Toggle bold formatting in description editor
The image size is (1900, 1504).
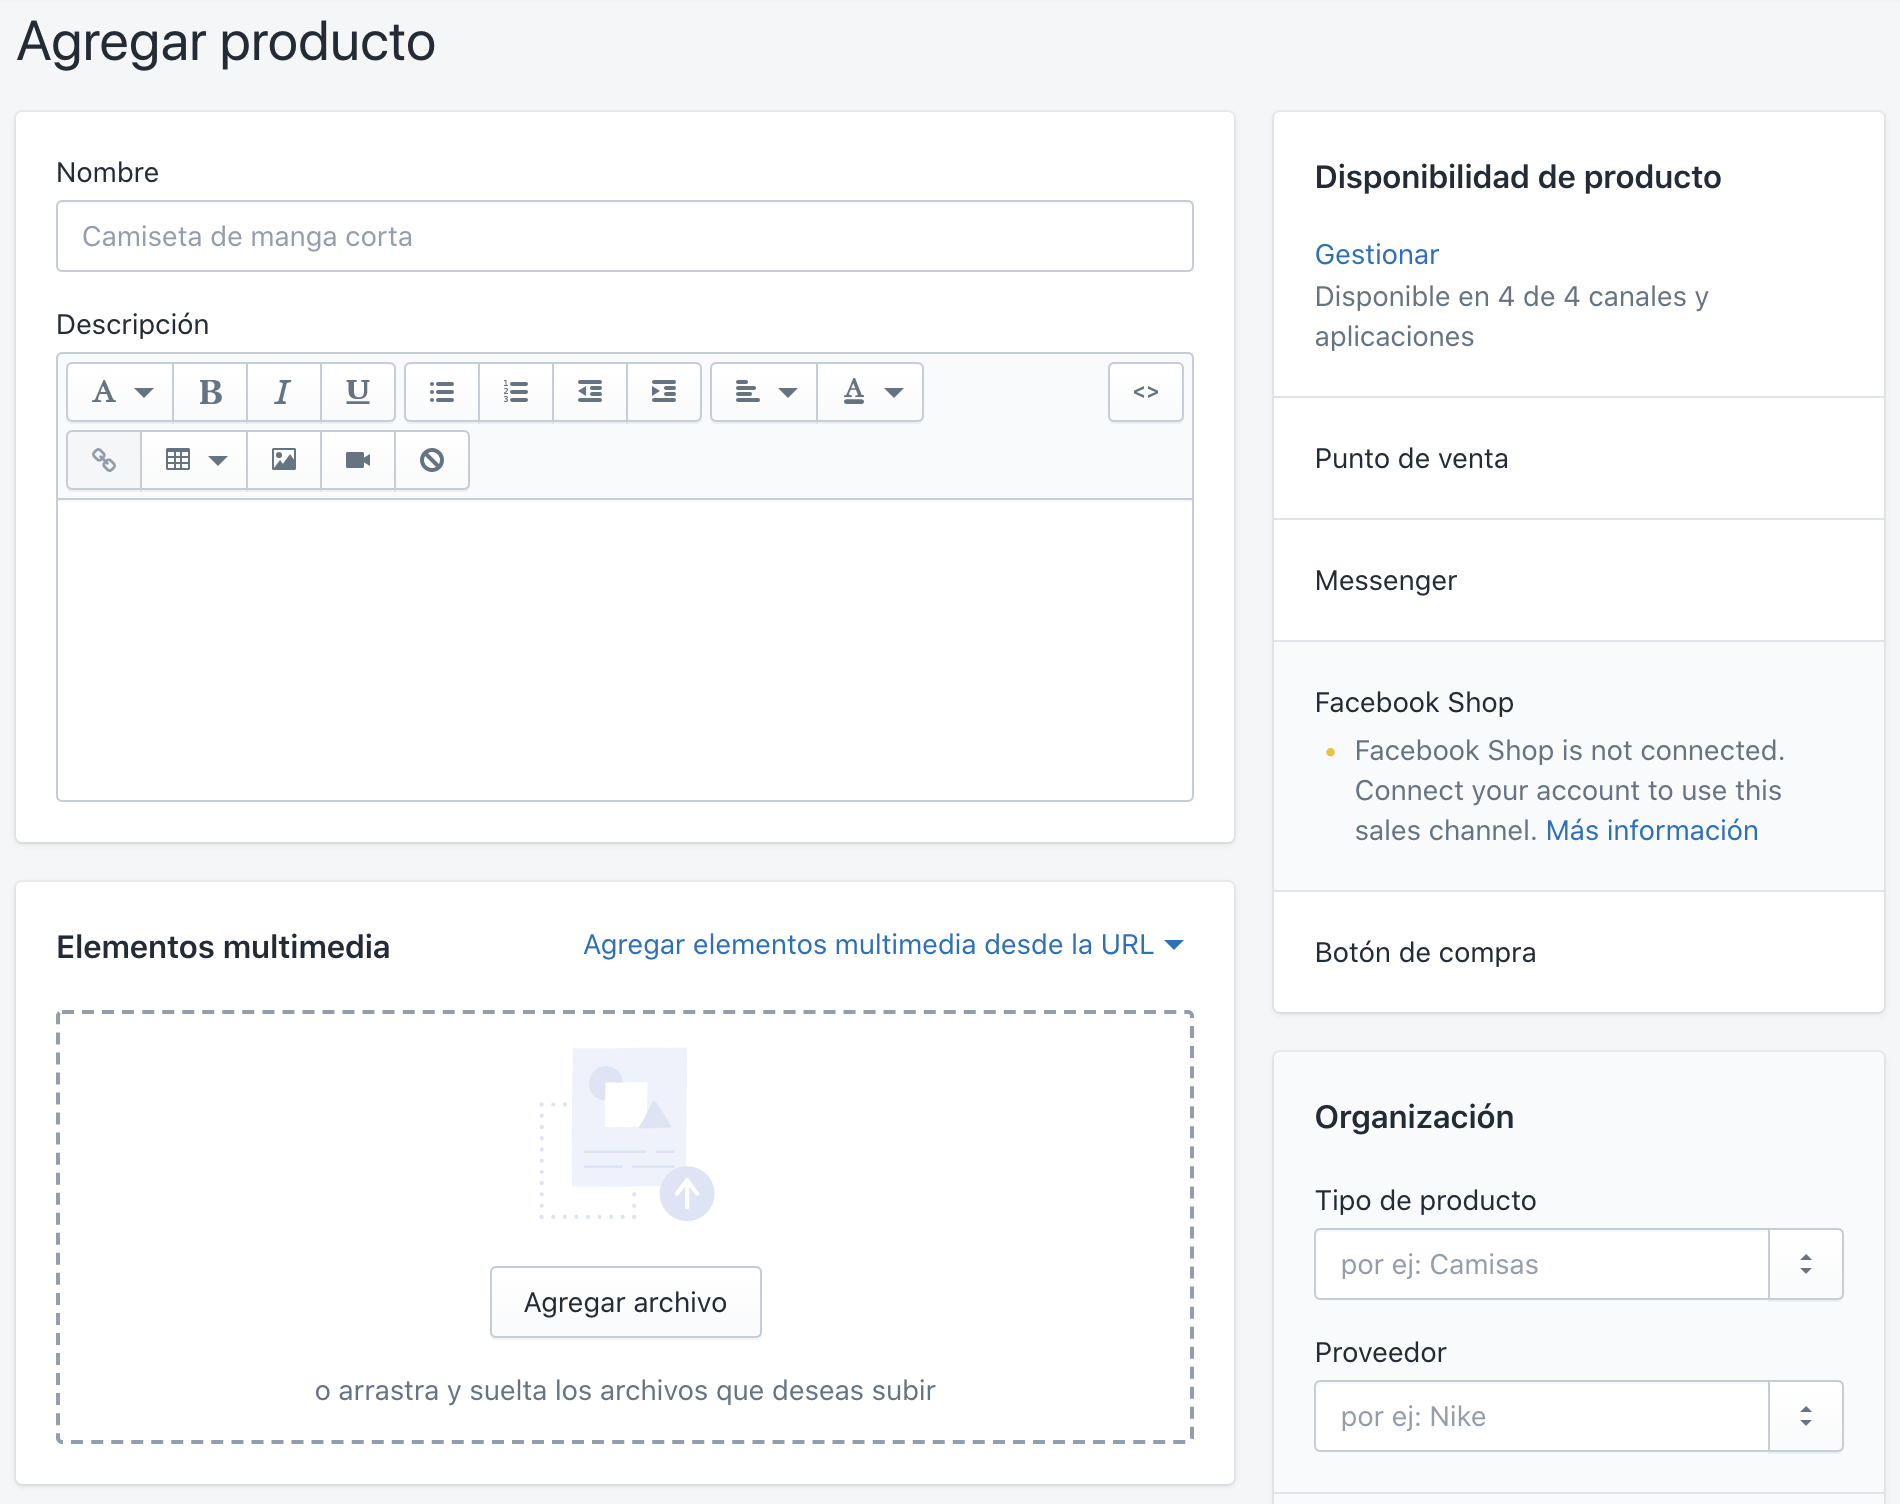pos(210,392)
